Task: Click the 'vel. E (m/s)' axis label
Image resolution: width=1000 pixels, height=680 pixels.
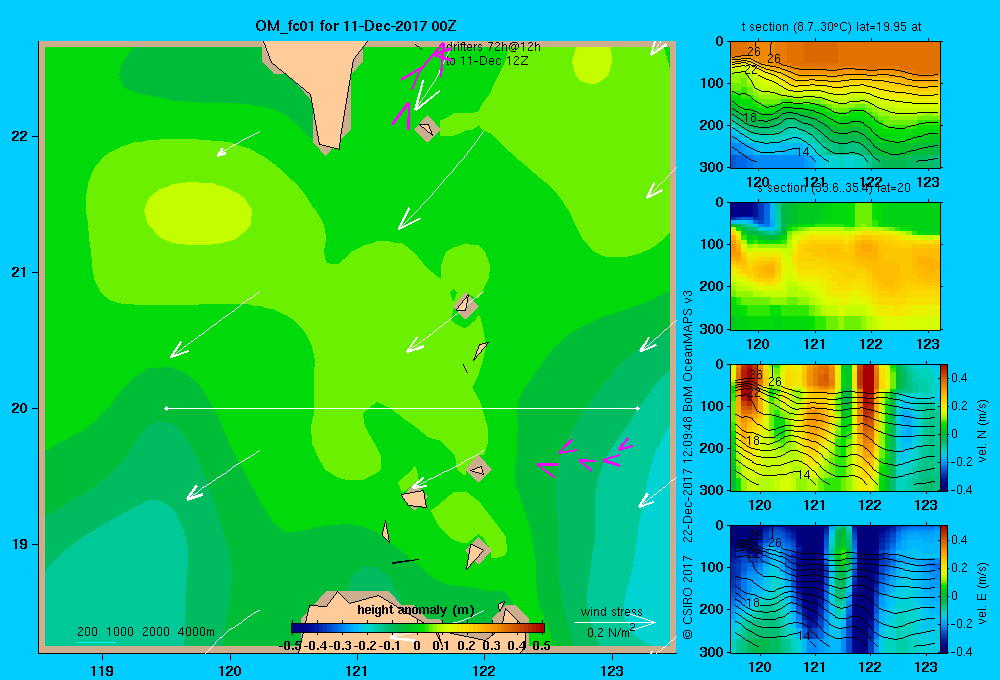Action: click(x=983, y=592)
